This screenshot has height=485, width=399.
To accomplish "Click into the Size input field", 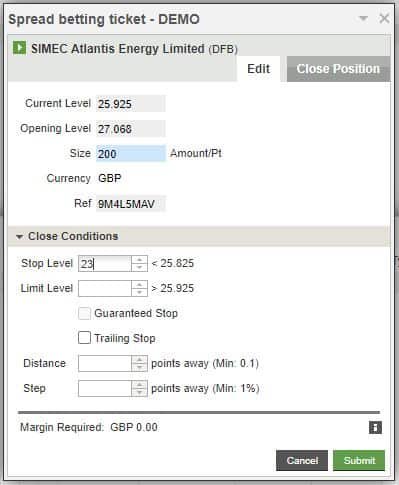I will tap(131, 153).
